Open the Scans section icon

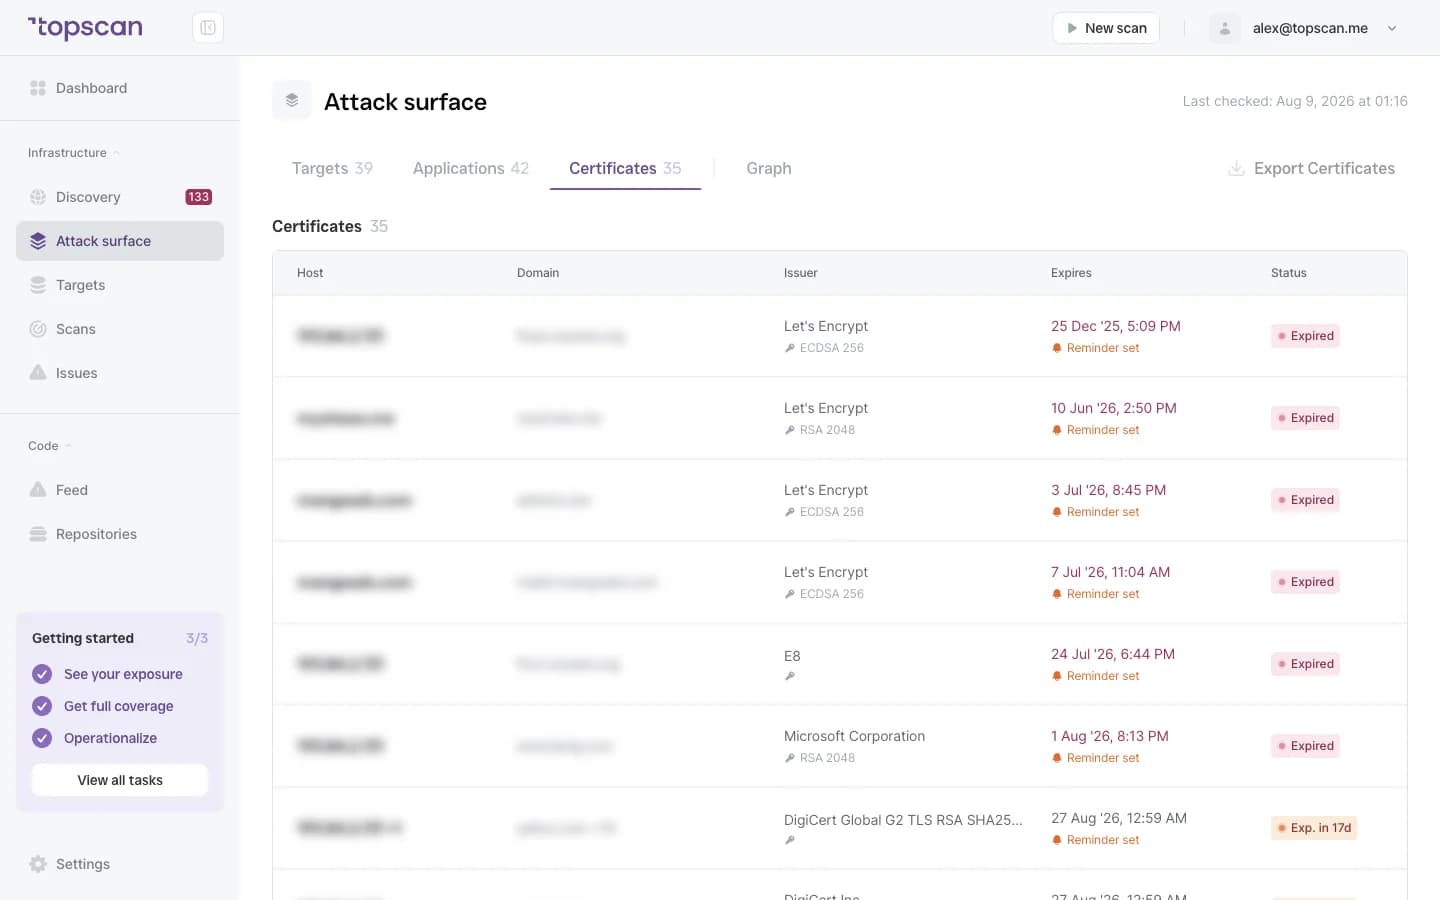click(38, 329)
